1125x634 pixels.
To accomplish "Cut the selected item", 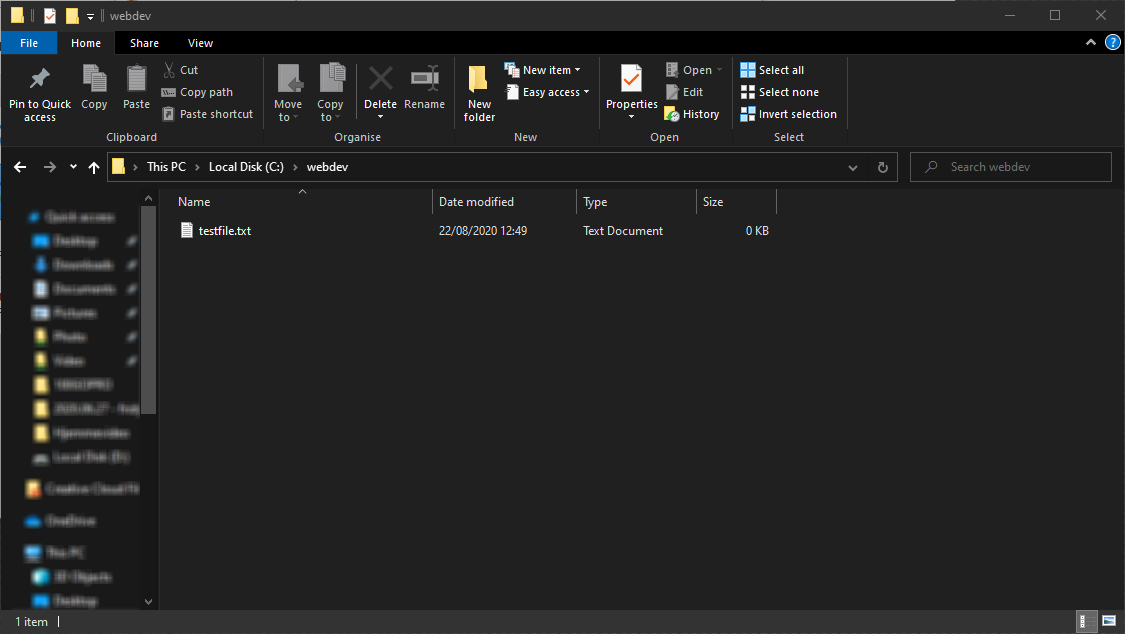I will pos(181,70).
